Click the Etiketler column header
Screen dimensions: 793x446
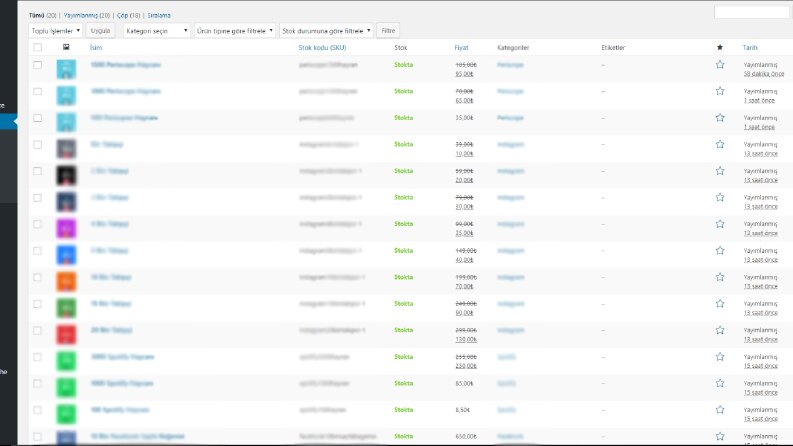coord(613,48)
